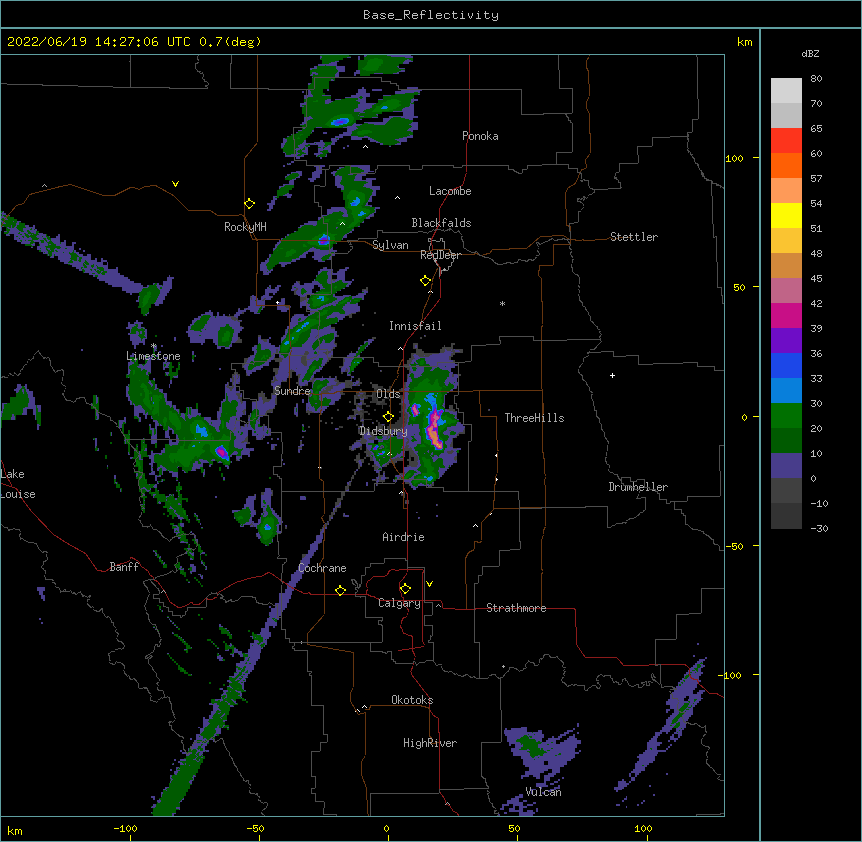Pick the red 60-65 dBZ legend swatch
Image resolution: width=862 pixels, height=842 pixels.
tap(786, 140)
